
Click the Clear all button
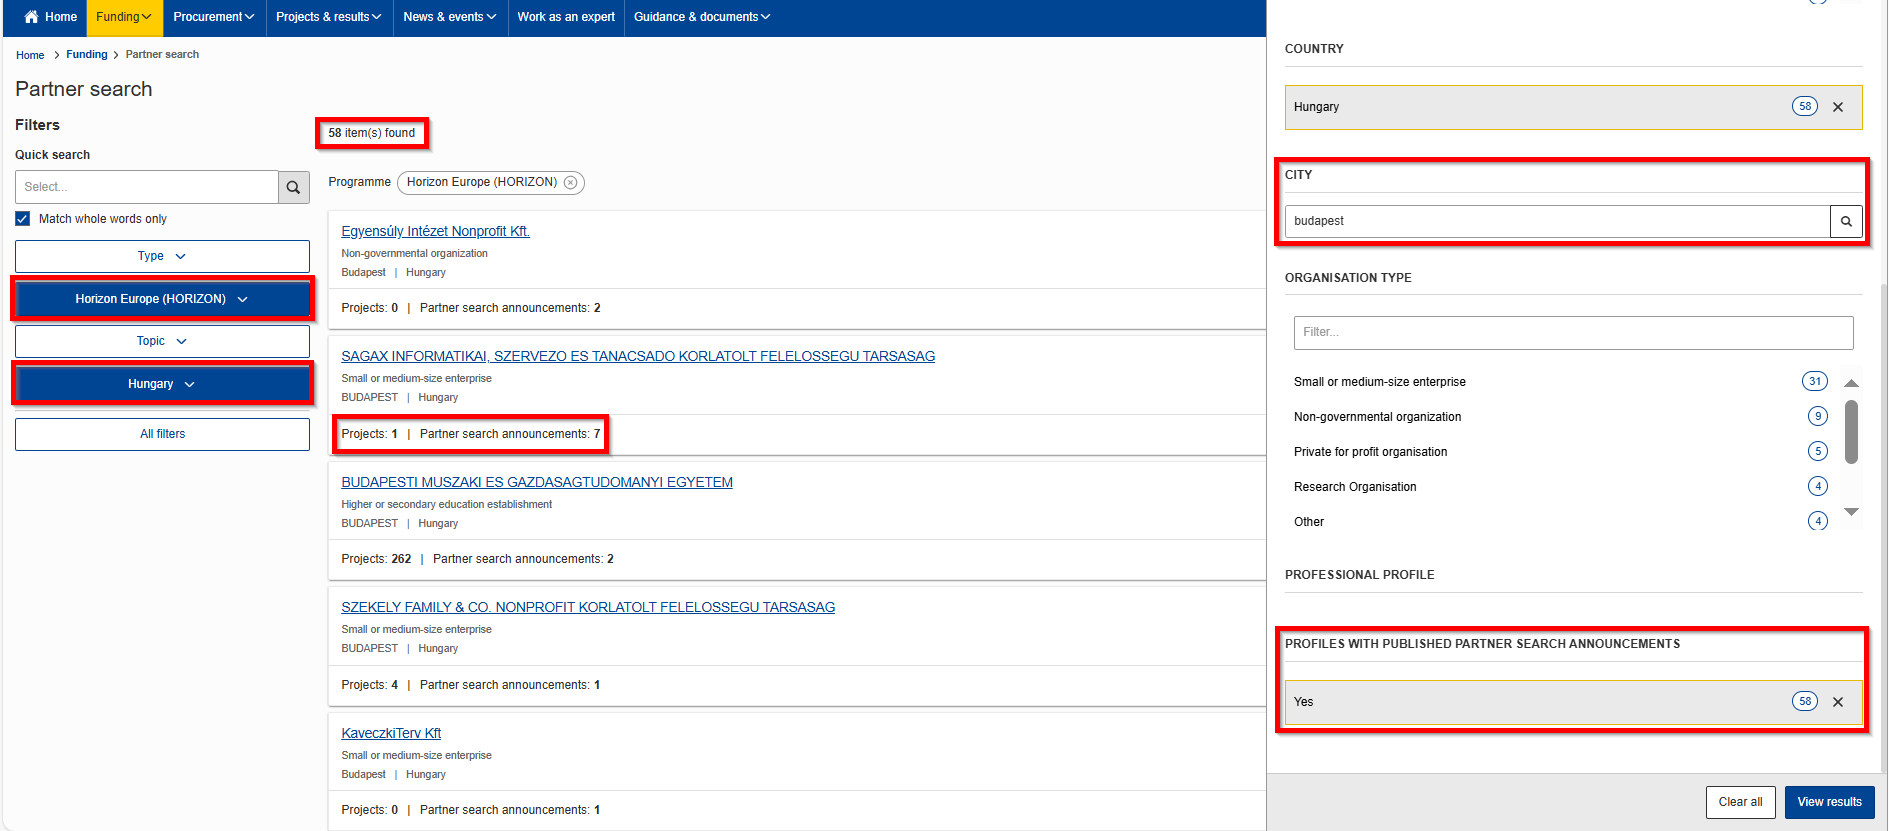coord(1740,802)
